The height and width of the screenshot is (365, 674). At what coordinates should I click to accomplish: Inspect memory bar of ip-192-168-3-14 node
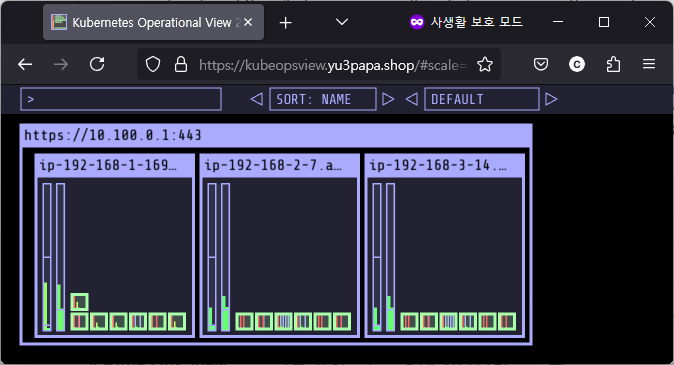coord(391,257)
